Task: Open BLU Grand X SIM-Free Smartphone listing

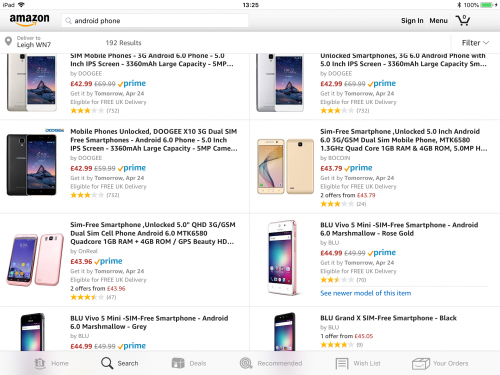Action: (x=388, y=318)
